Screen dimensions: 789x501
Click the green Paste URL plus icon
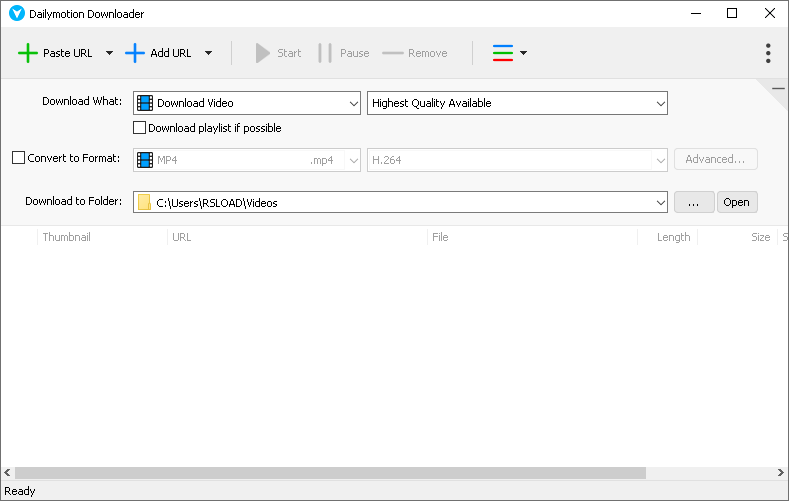click(28, 53)
